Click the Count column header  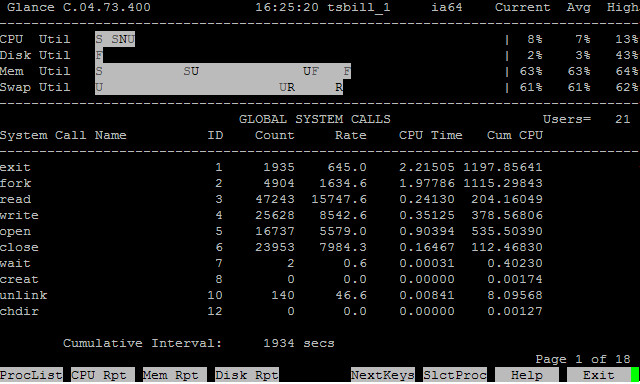point(275,135)
